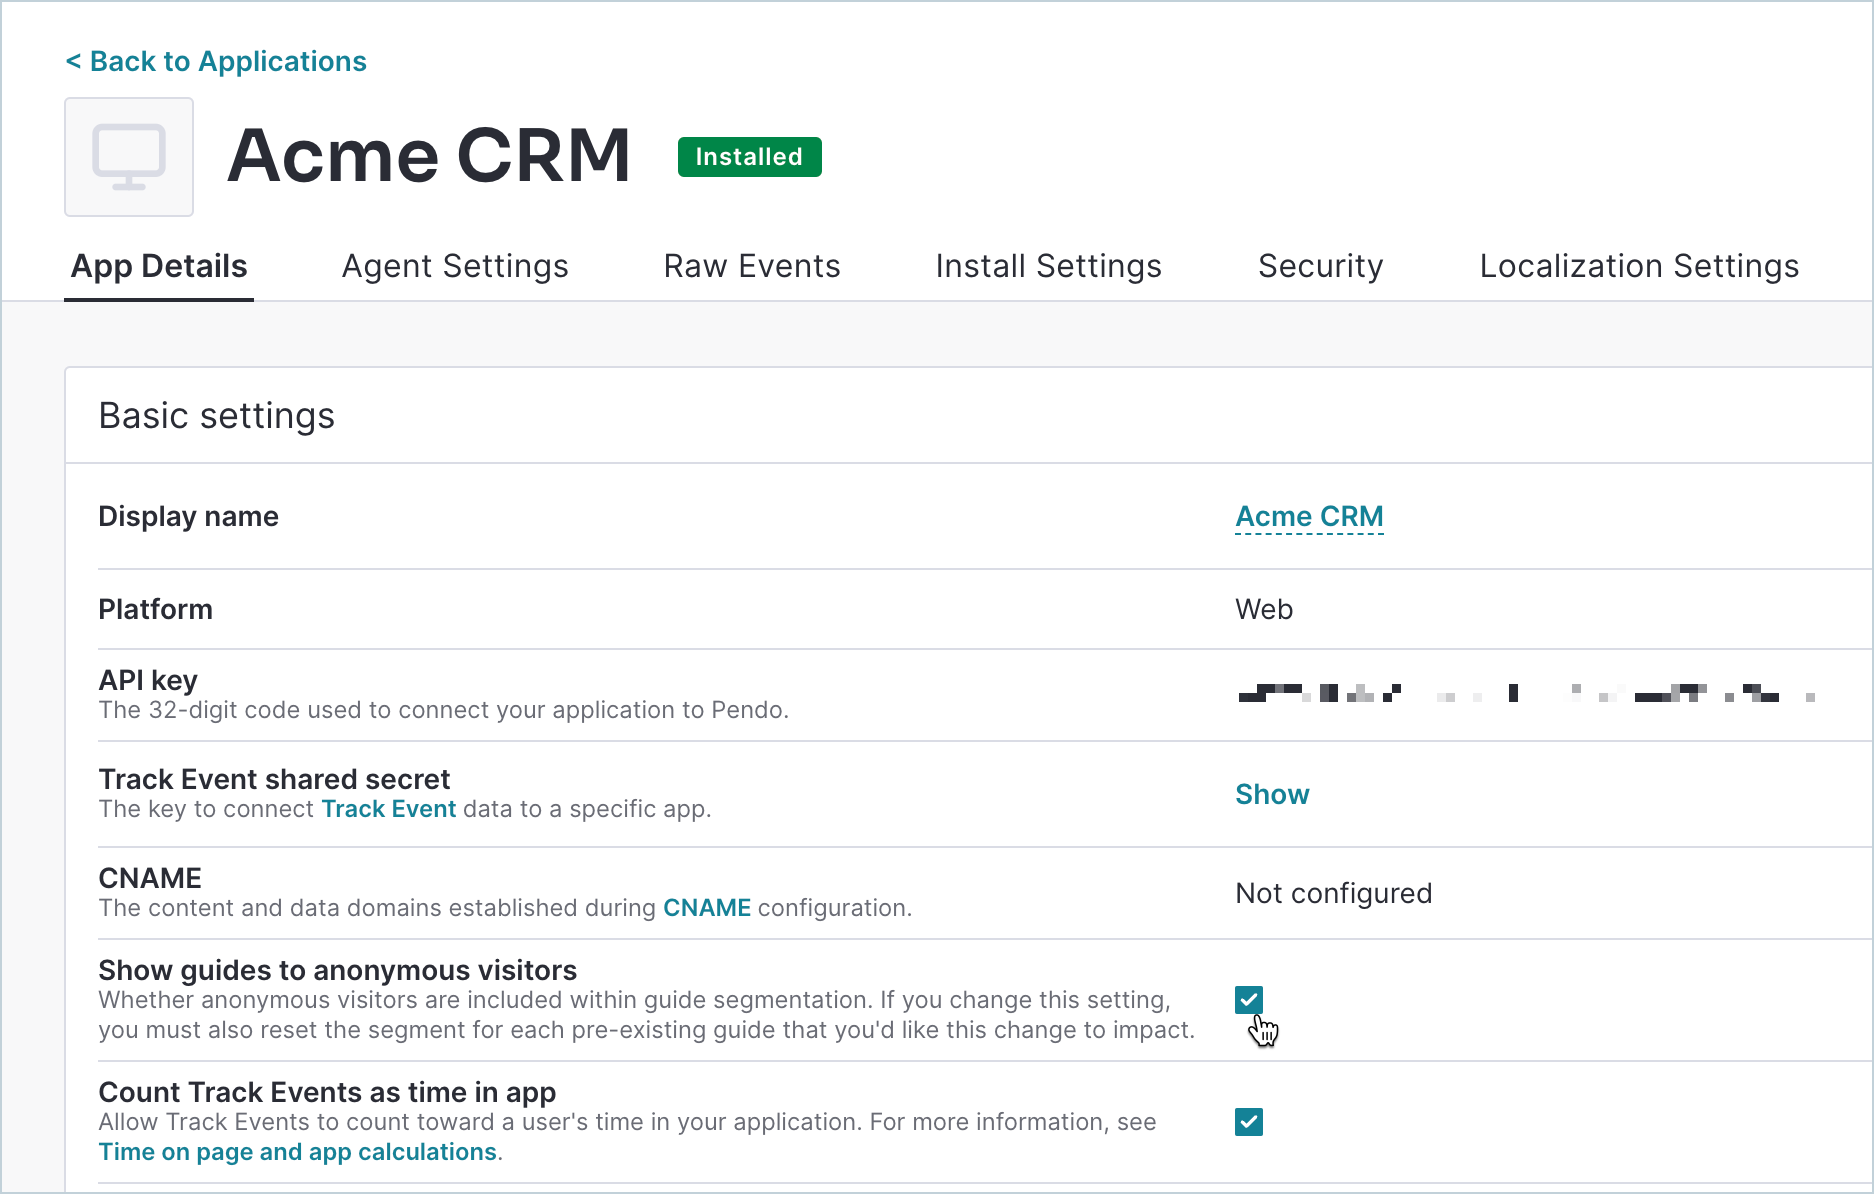Screen dimensions: 1874x1194
Task: Edit the Acme CRM display name value
Action: click(1309, 516)
